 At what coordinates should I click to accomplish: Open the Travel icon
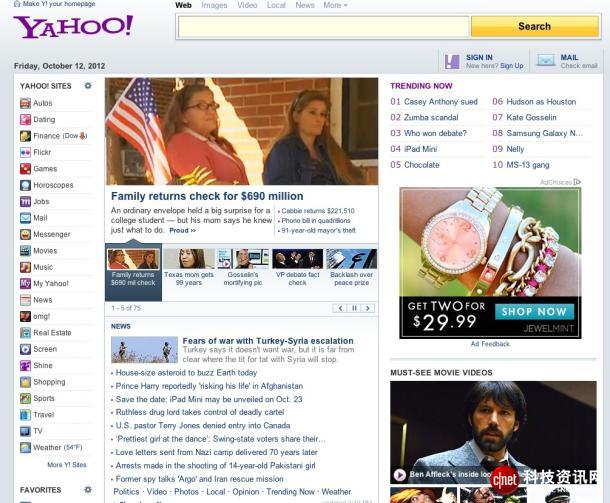25,415
